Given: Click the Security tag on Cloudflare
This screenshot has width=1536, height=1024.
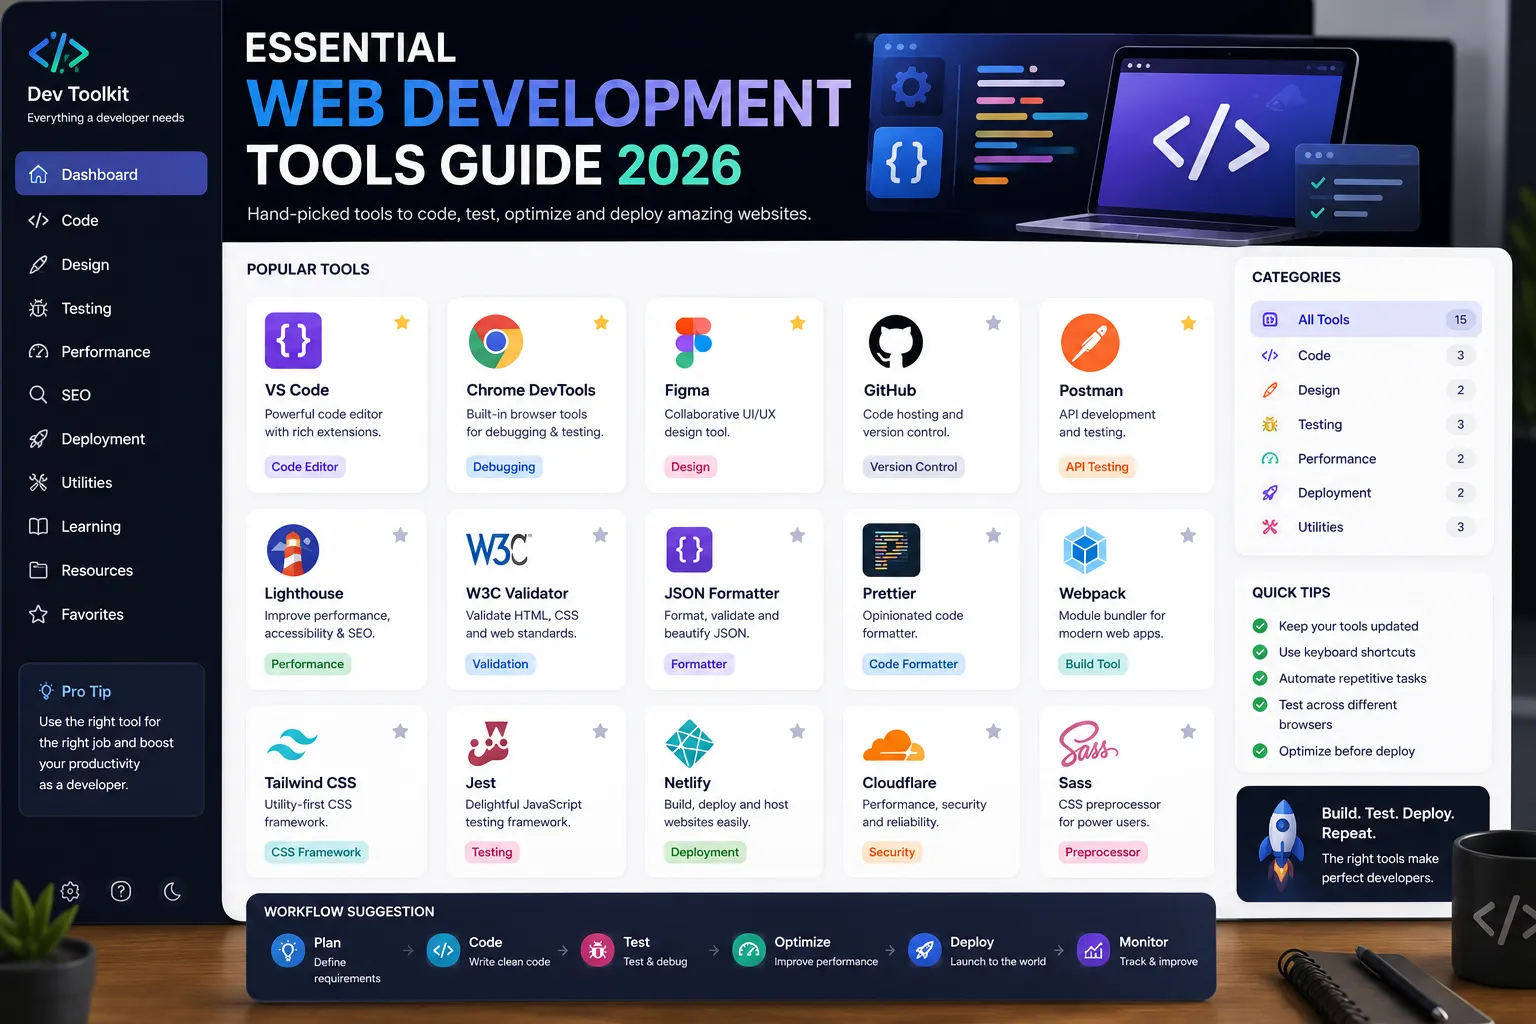Looking at the screenshot, I should pyautogui.click(x=891, y=852).
